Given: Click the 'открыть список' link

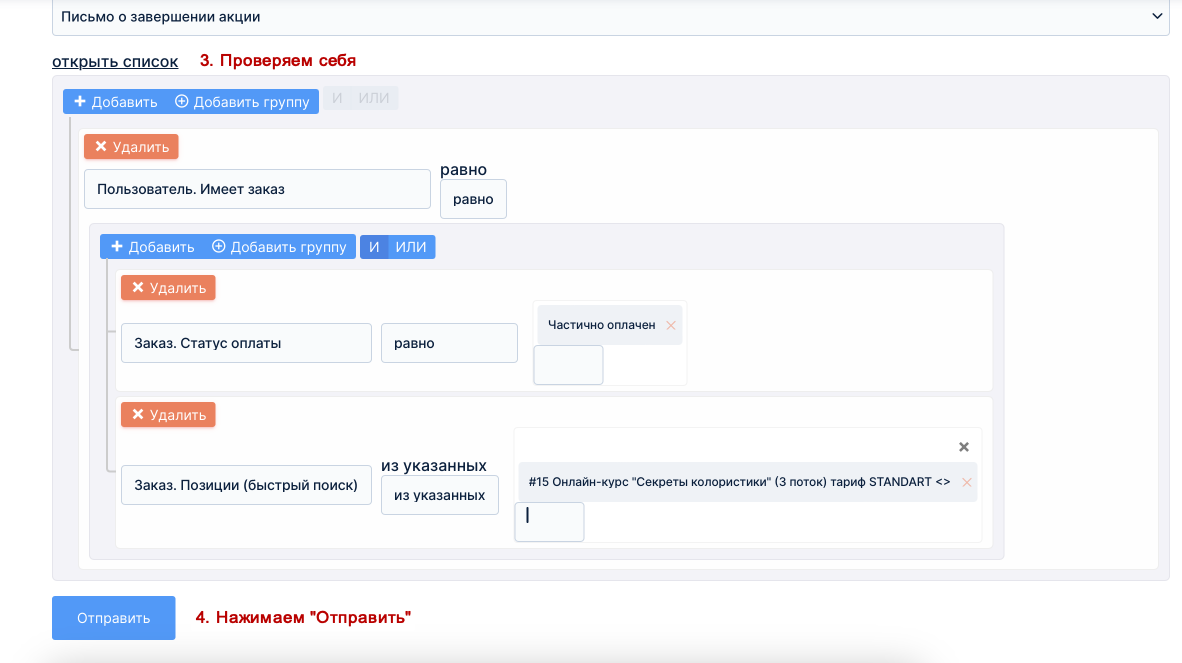Looking at the screenshot, I should pos(115,61).
